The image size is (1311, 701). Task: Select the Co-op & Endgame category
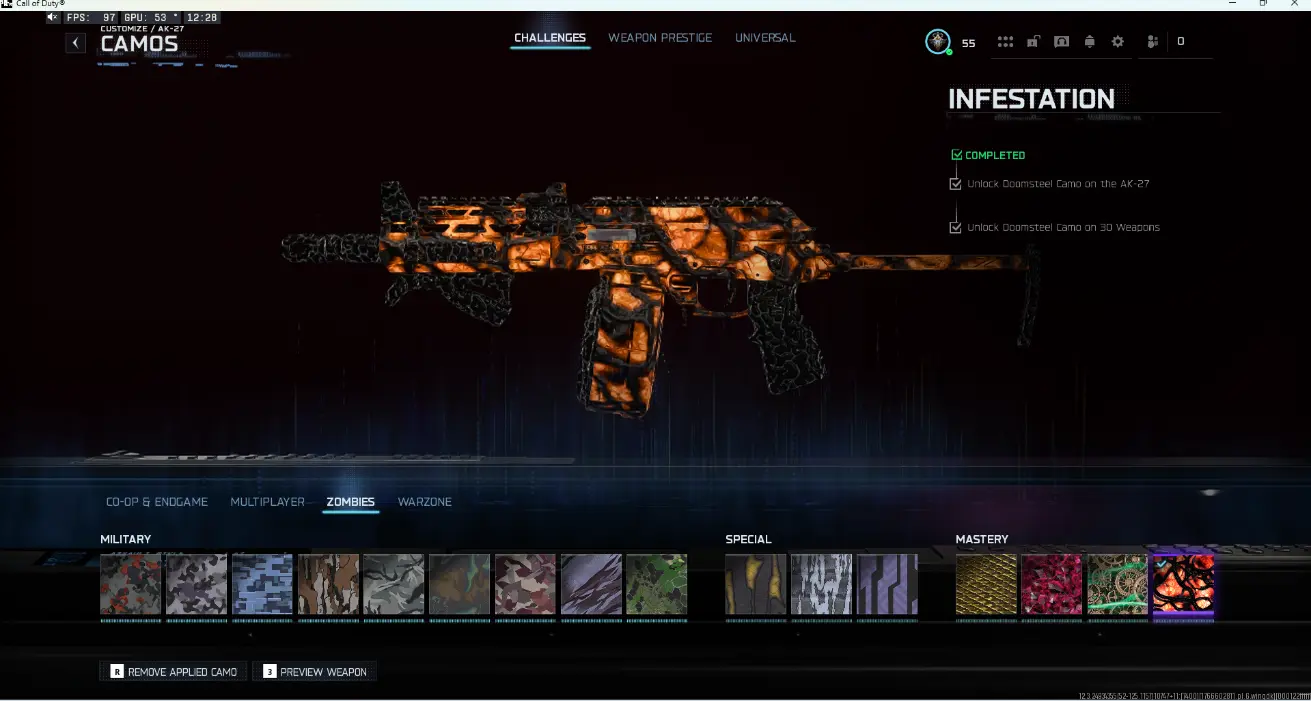(x=157, y=502)
